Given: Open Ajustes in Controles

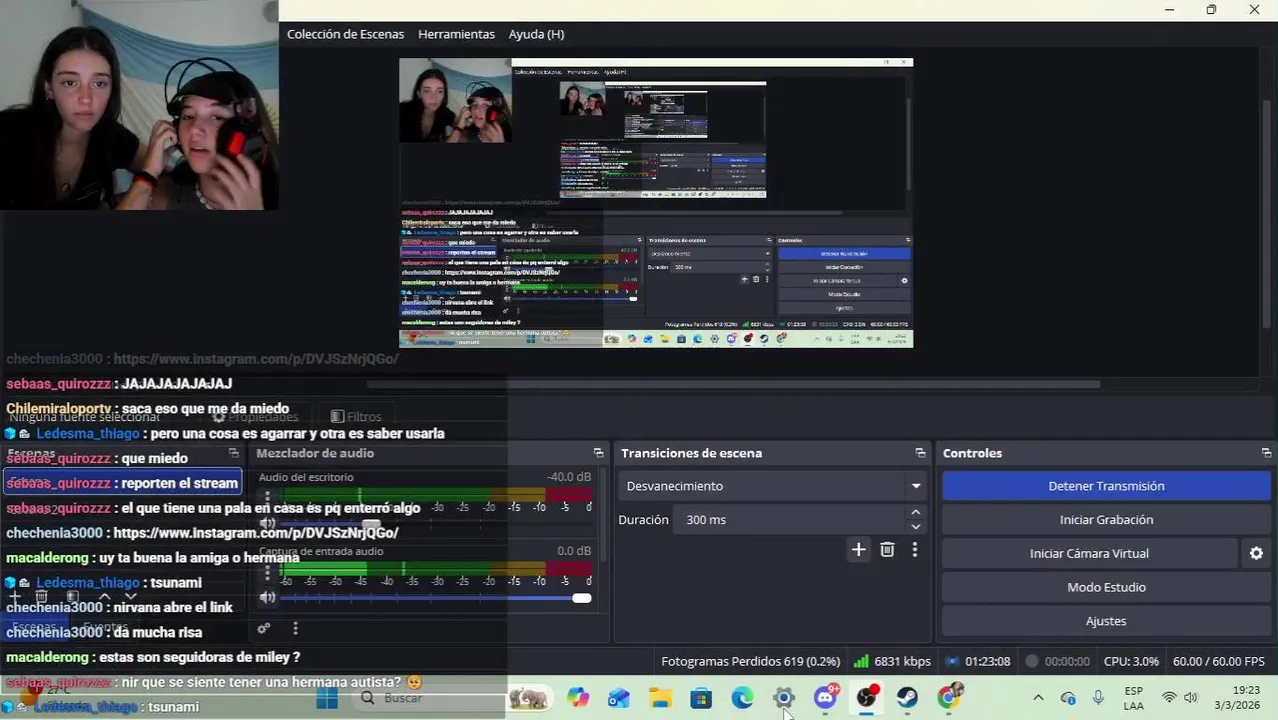Looking at the screenshot, I should [x=1106, y=621].
